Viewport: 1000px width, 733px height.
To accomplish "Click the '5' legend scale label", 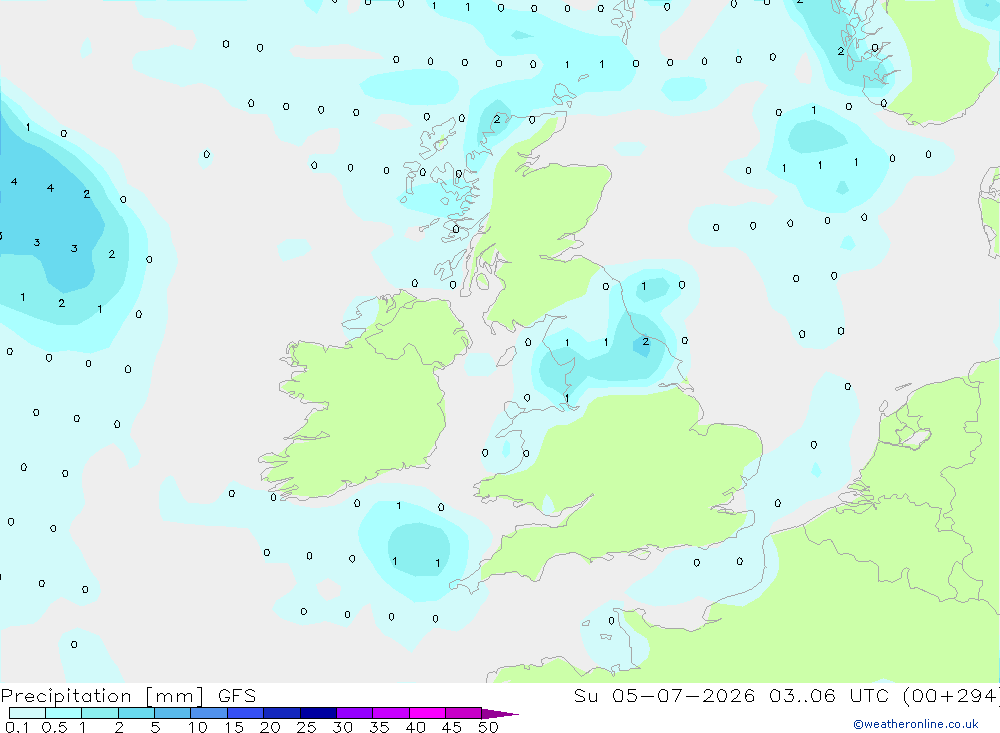I will [155, 727].
